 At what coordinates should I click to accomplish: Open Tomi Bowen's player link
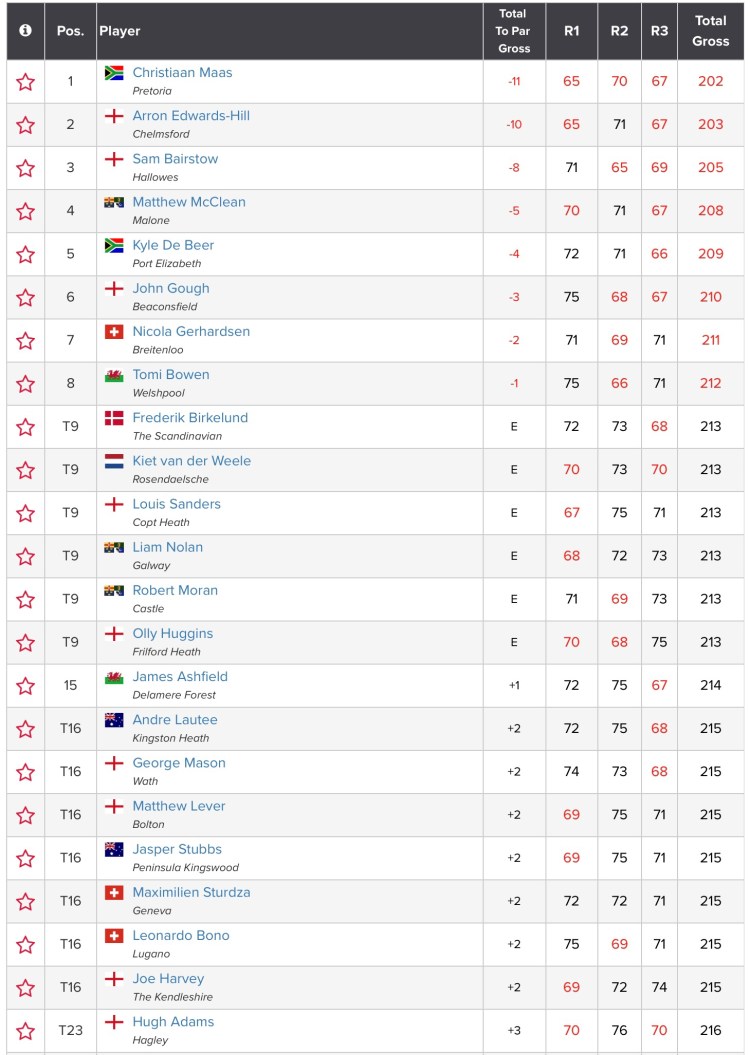pyautogui.click(x=171, y=374)
